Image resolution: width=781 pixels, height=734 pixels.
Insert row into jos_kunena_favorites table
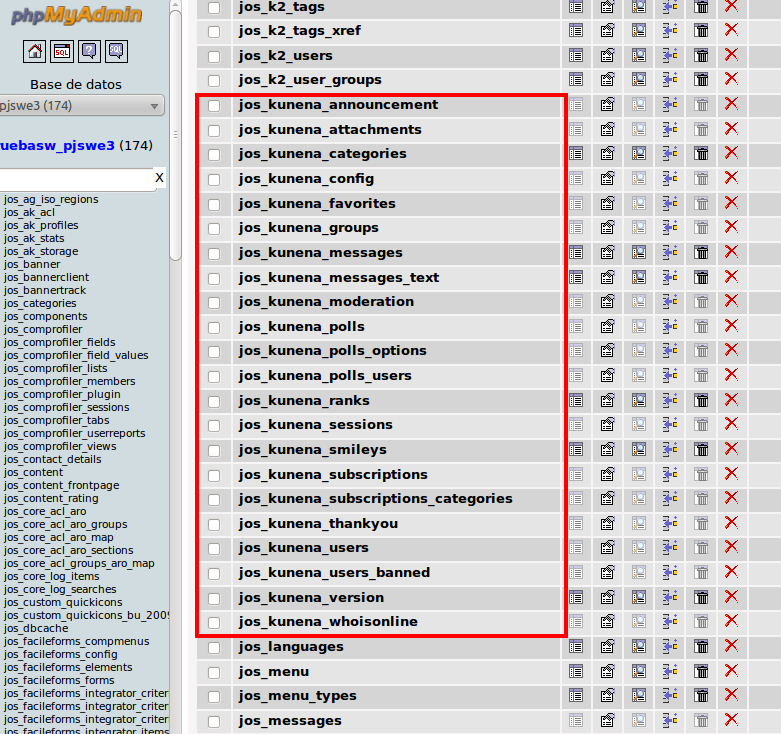(670, 203)
